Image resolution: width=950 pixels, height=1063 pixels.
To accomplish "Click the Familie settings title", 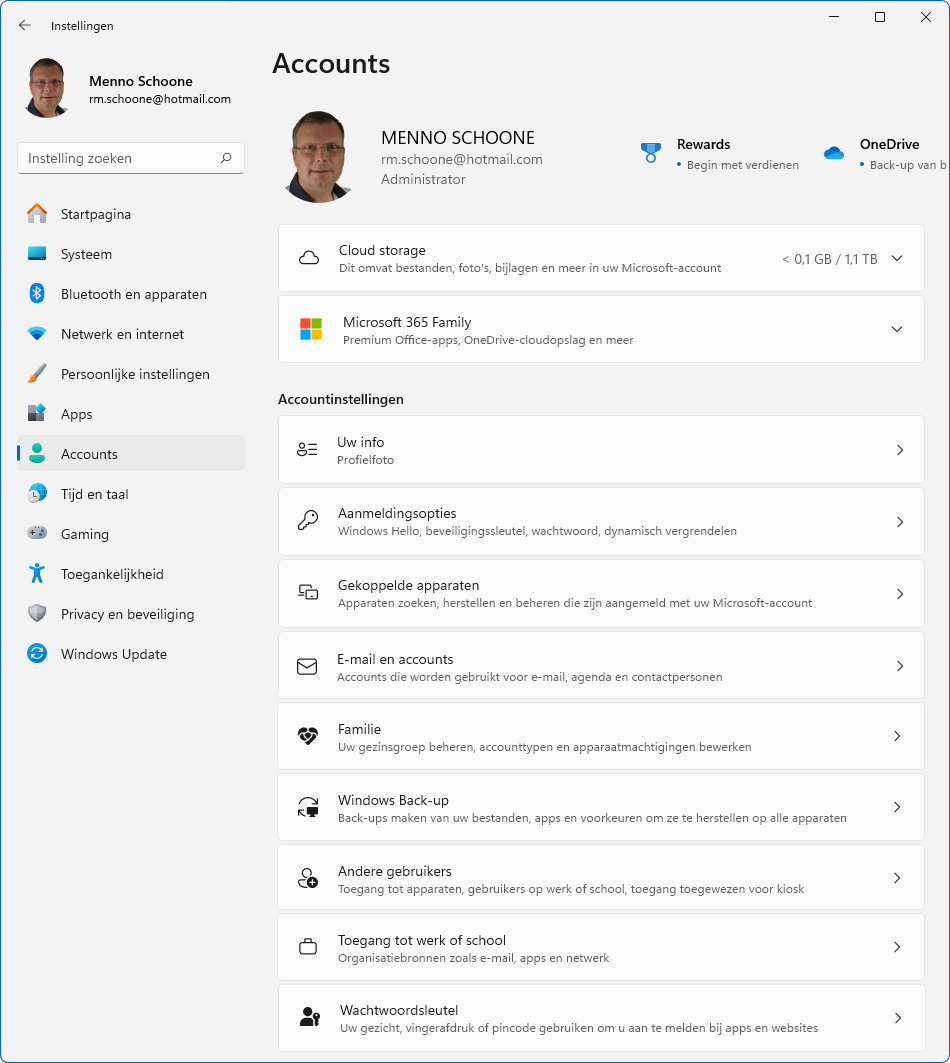I will [359, 729].
